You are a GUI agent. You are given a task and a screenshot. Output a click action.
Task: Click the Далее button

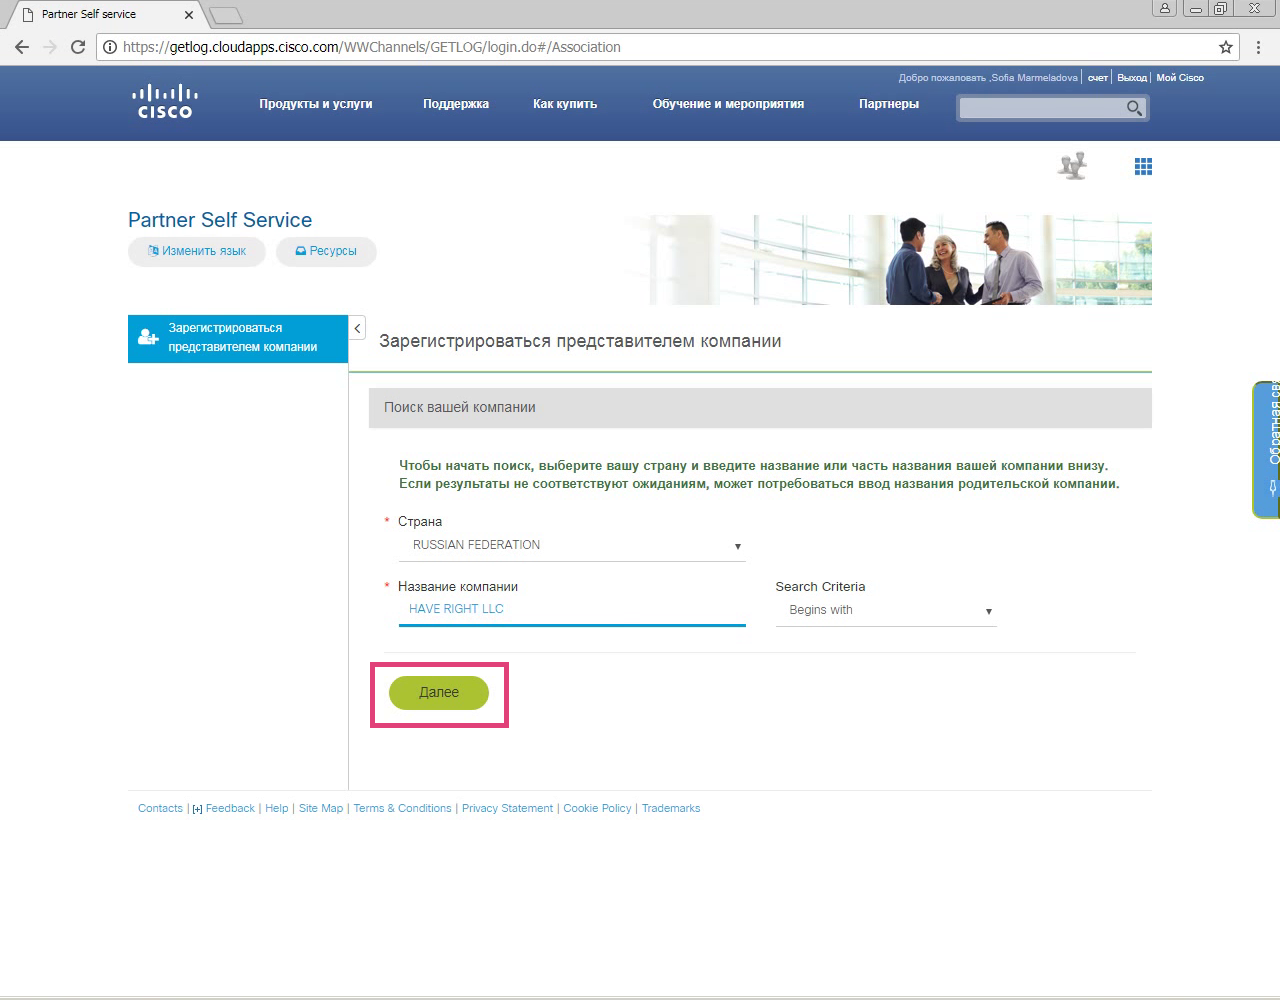439,692
